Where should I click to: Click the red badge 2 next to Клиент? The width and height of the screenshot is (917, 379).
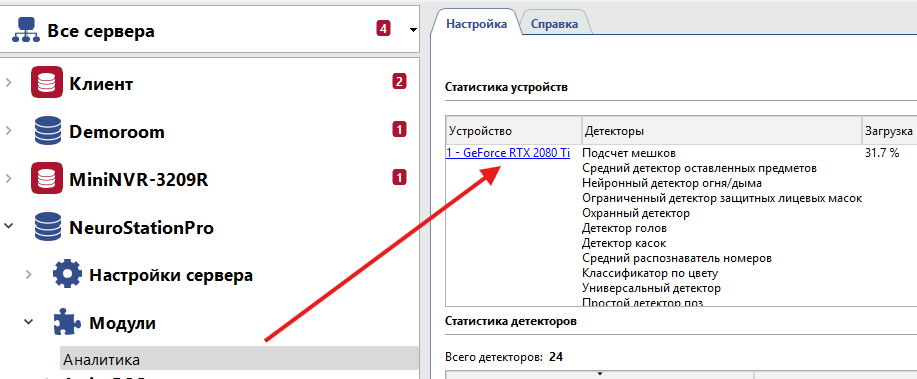coord(399,81)
